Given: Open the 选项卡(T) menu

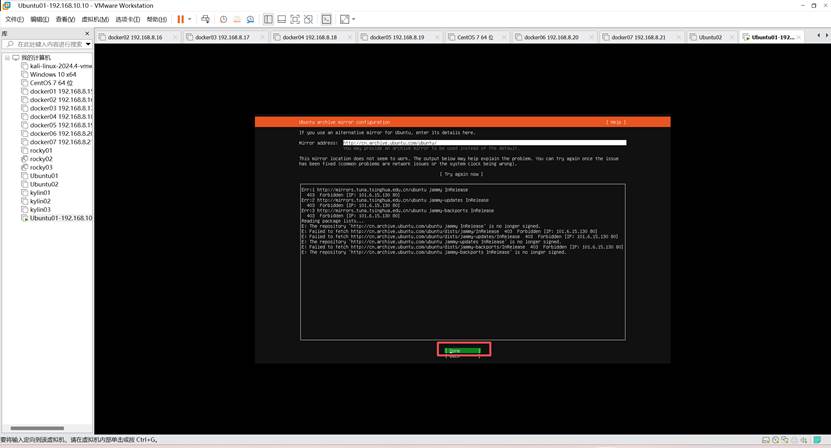Looking at the screenshot, I should (128, 20).
